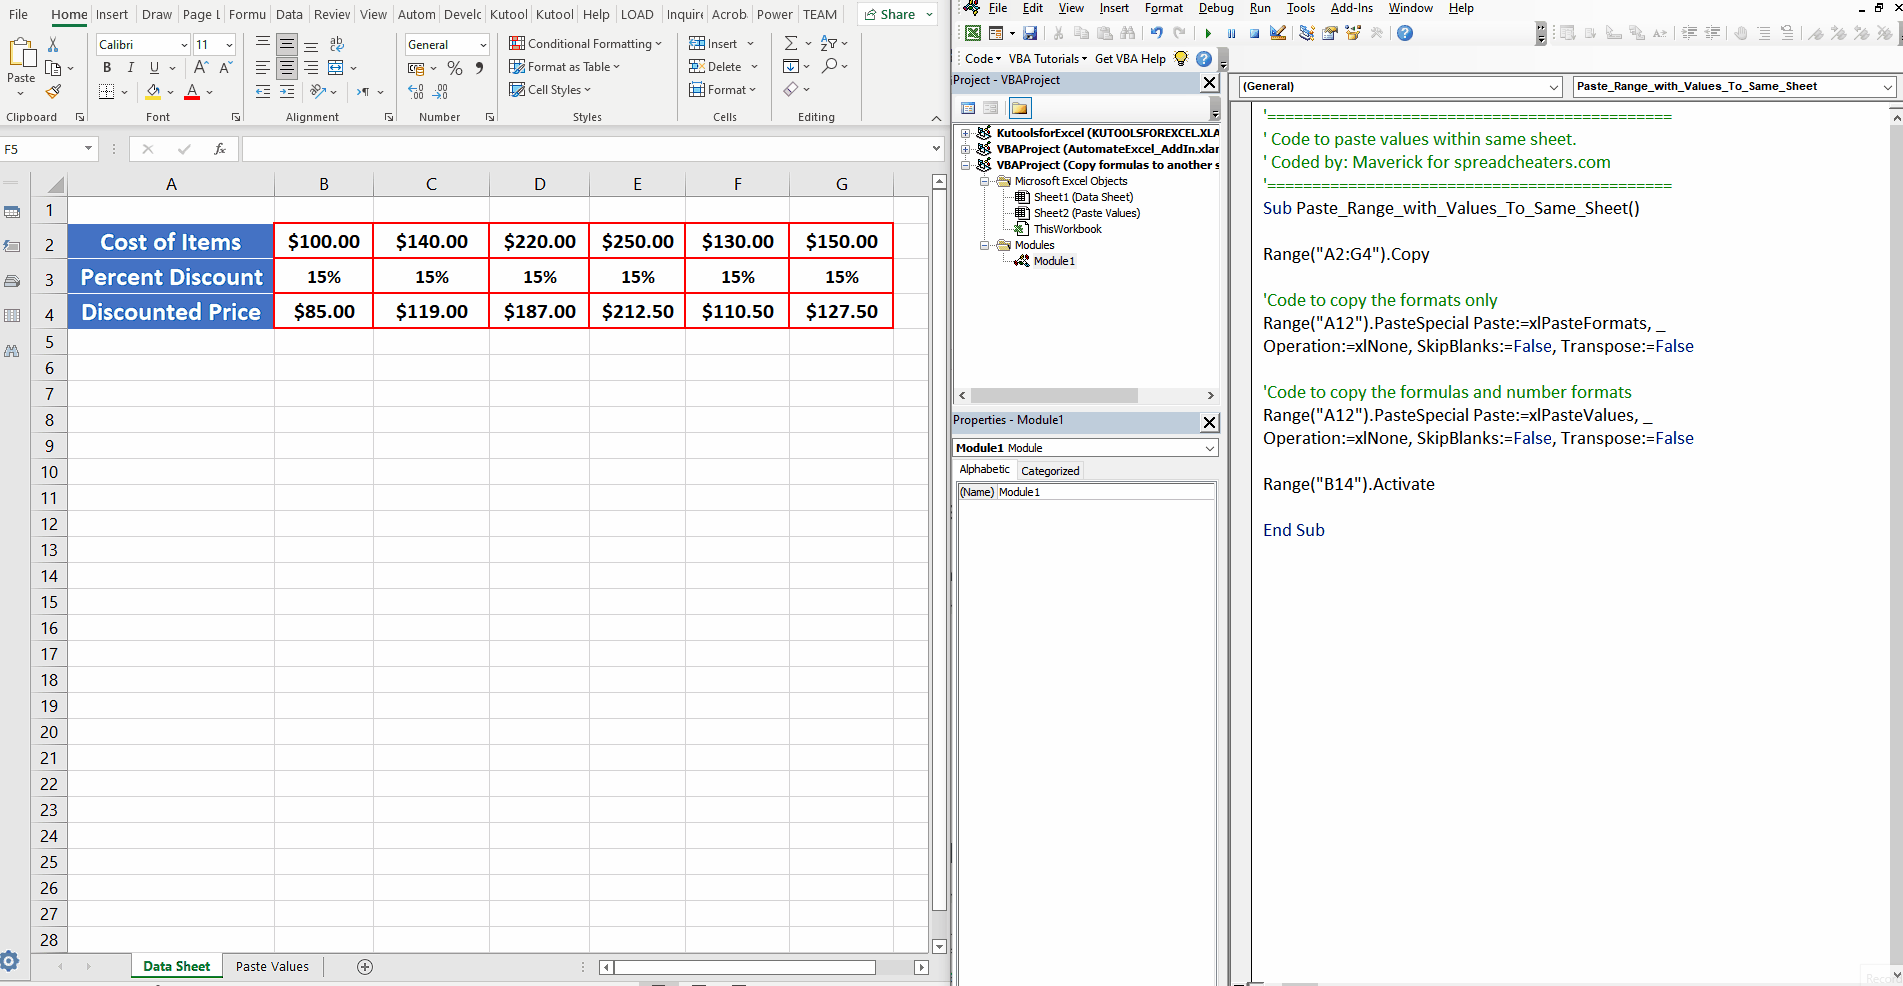Open the (General) object dropdown in VBA
This screenshot has height=986, width=1903.
tap(1554, 86)
